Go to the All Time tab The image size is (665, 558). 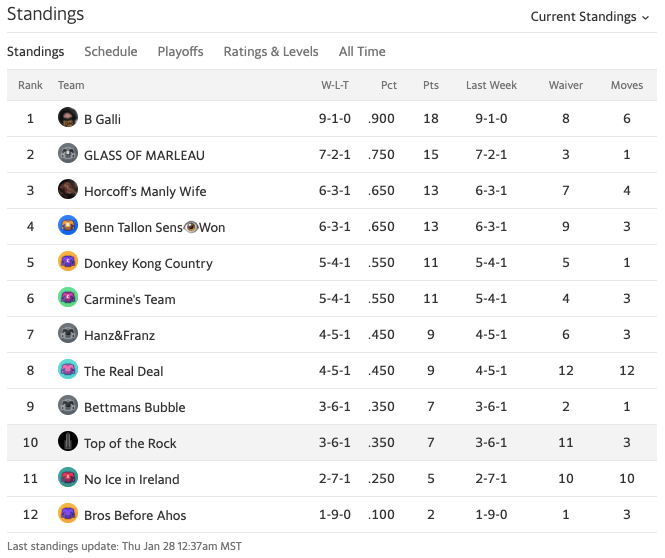pyautogui.click(x=362, y=52)
